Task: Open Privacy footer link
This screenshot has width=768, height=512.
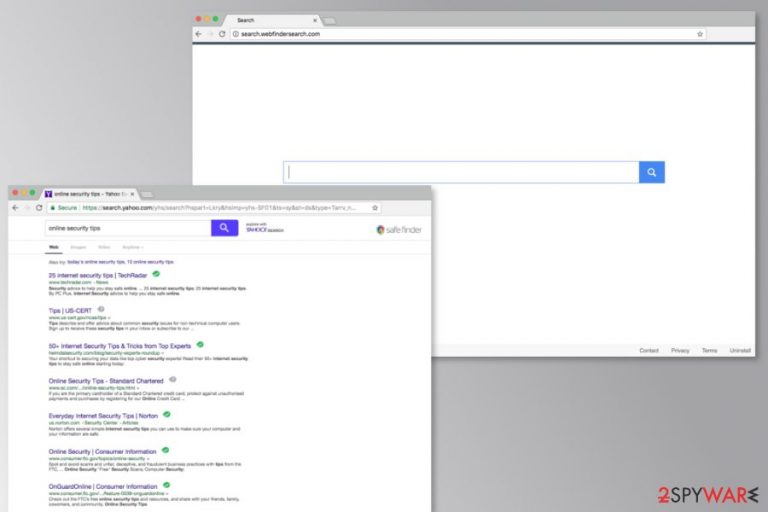Action: coord(680,350)
